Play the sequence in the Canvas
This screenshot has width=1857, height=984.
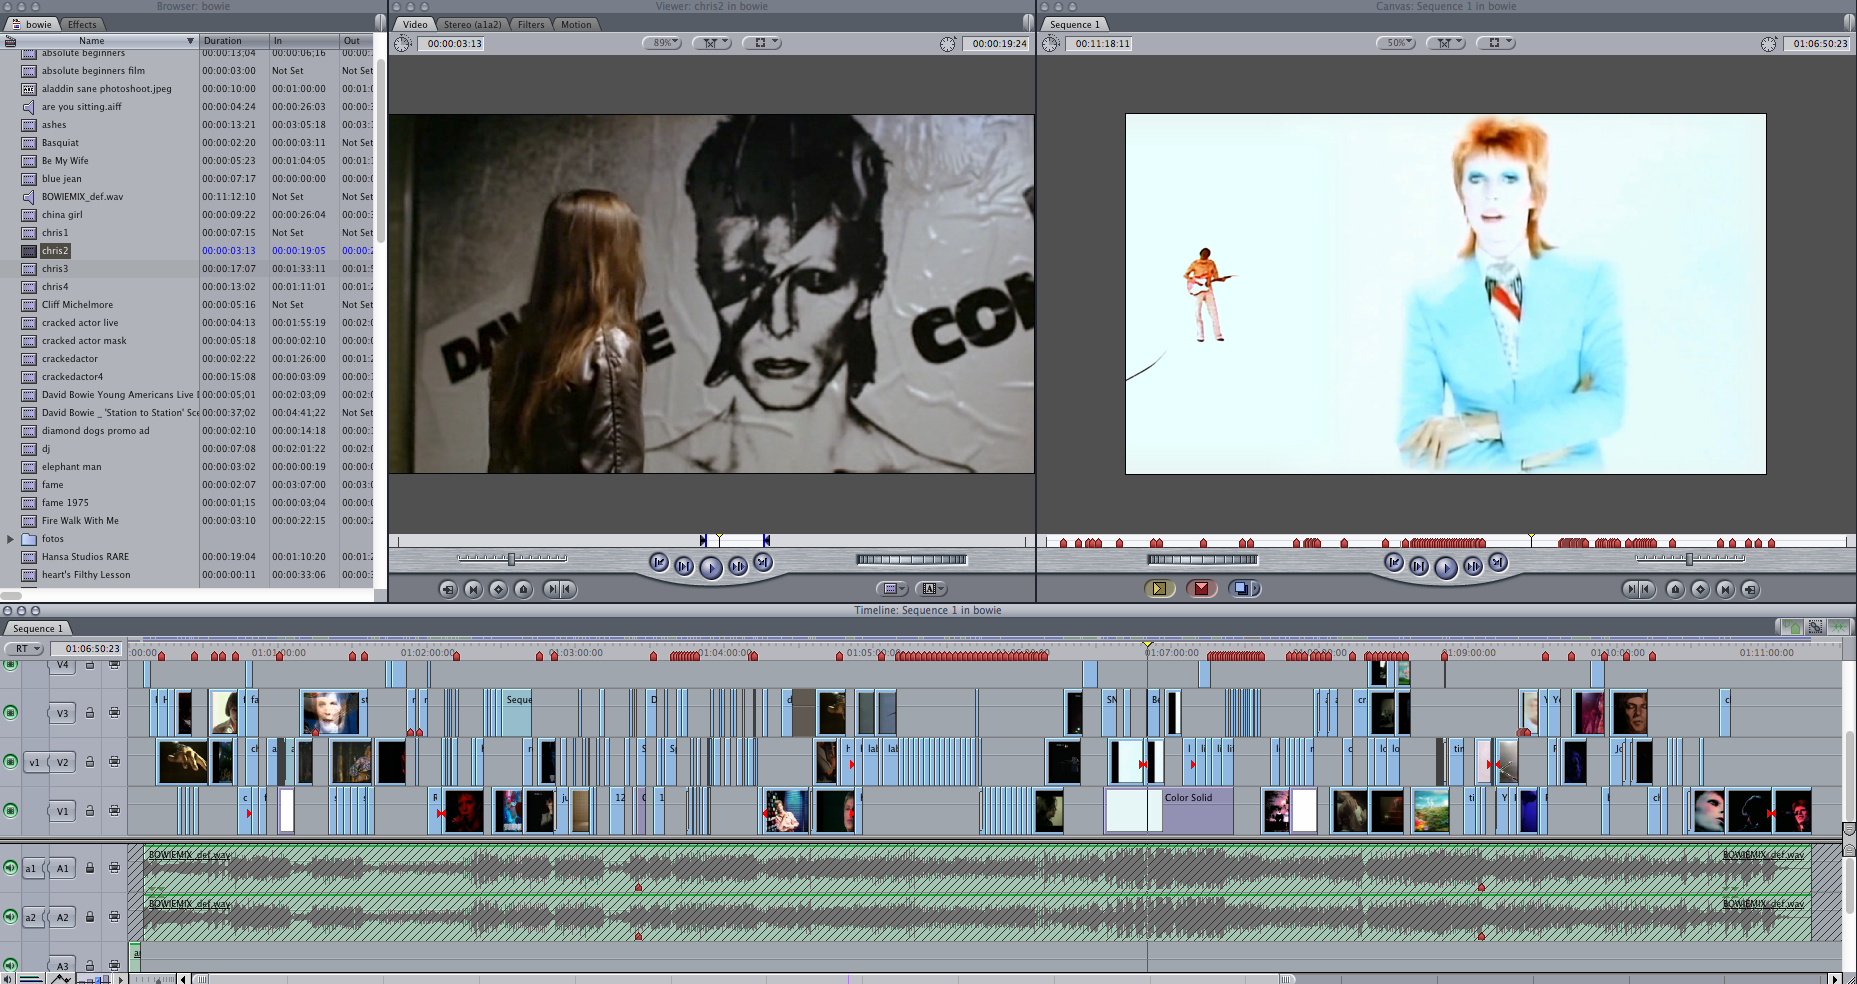pyautogui.click(x=1446, y=568)
